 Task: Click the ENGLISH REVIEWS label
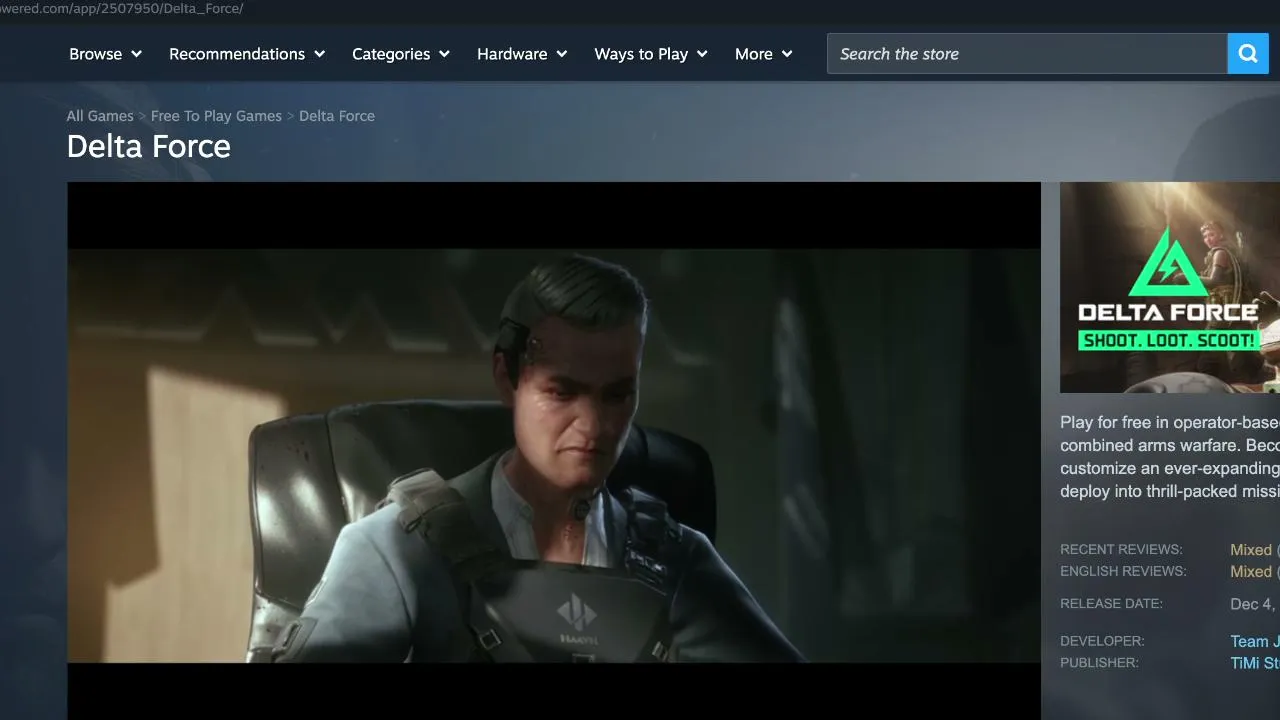coord(1123,572)
